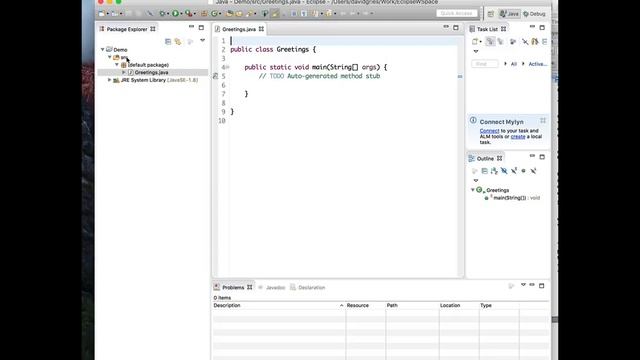640x360 pixels.
Task: Open the Package Explorer view menu arrow
Action: coord(202,40)
